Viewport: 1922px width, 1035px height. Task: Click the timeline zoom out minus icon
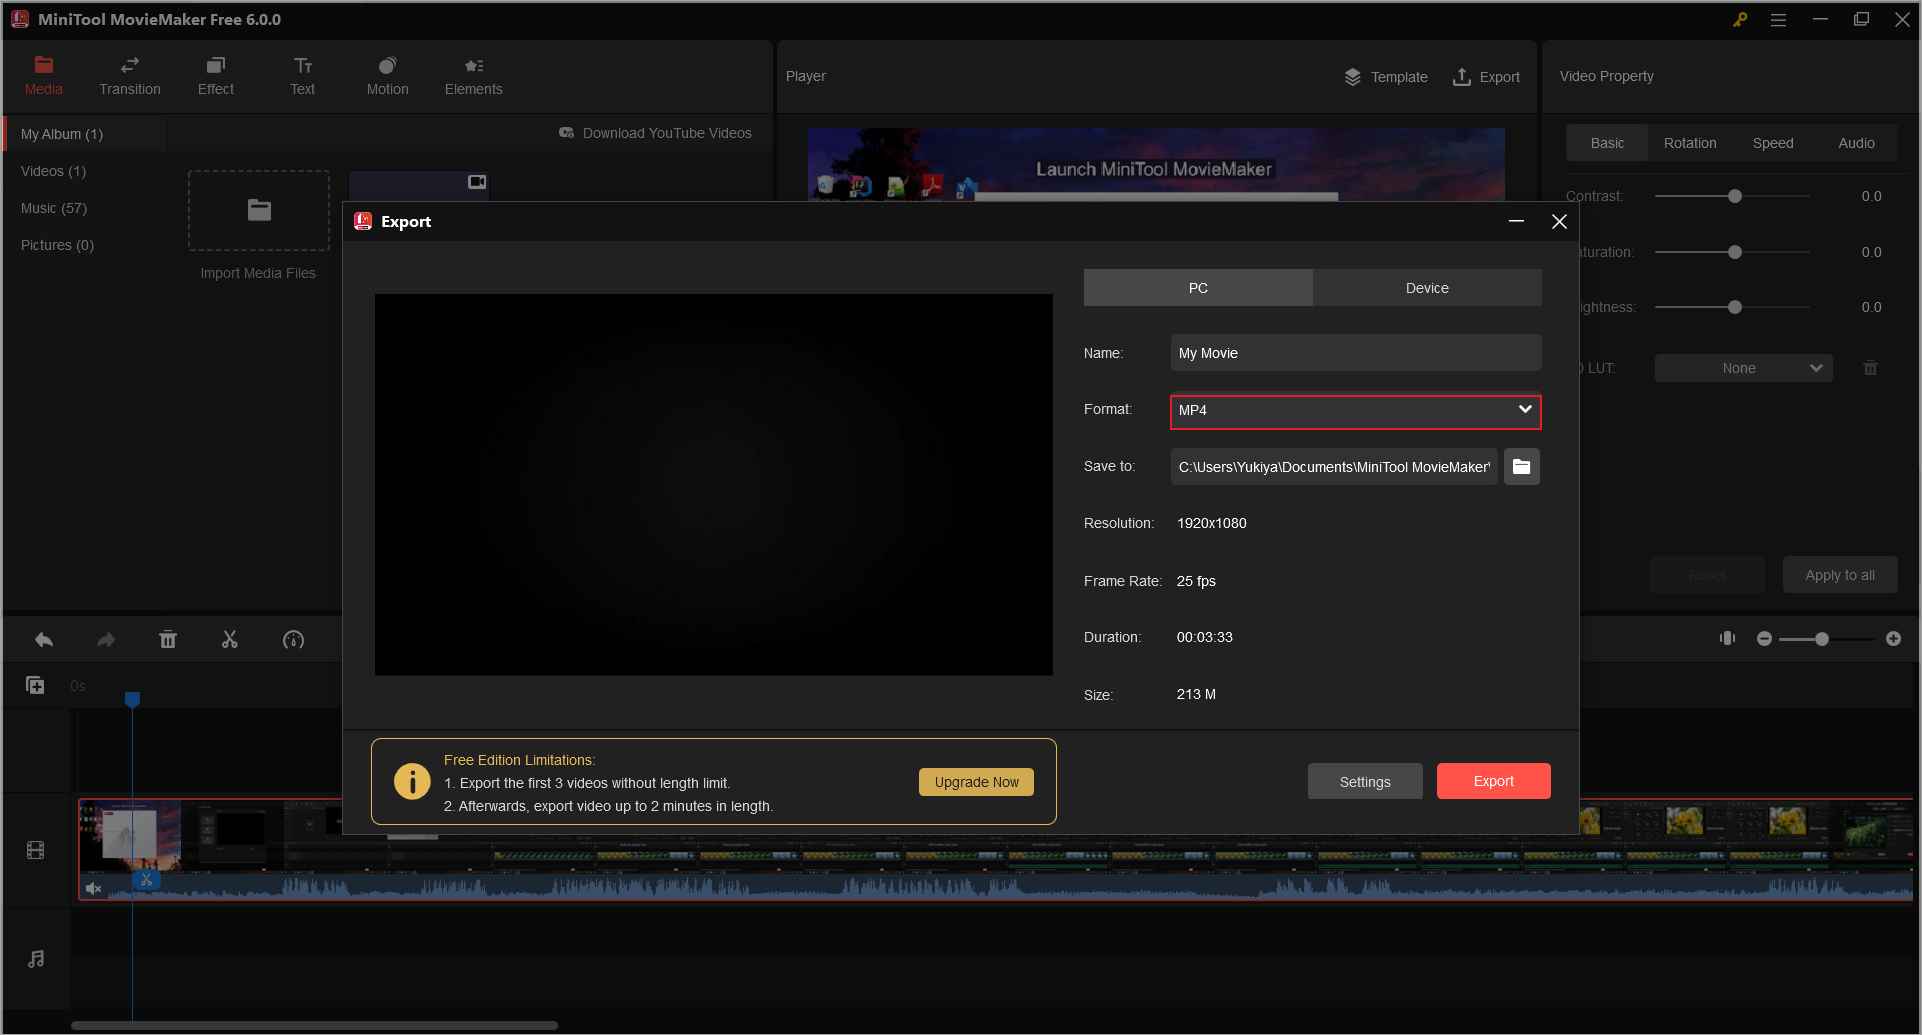click(1764, 639)
